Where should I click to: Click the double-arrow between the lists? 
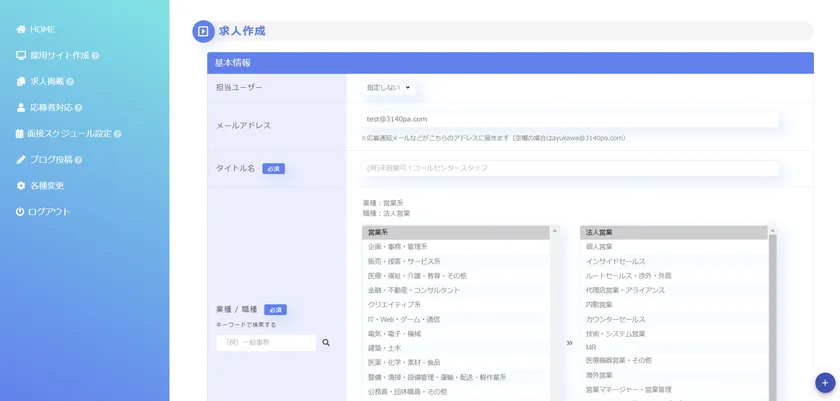click(x=569, y=342)
